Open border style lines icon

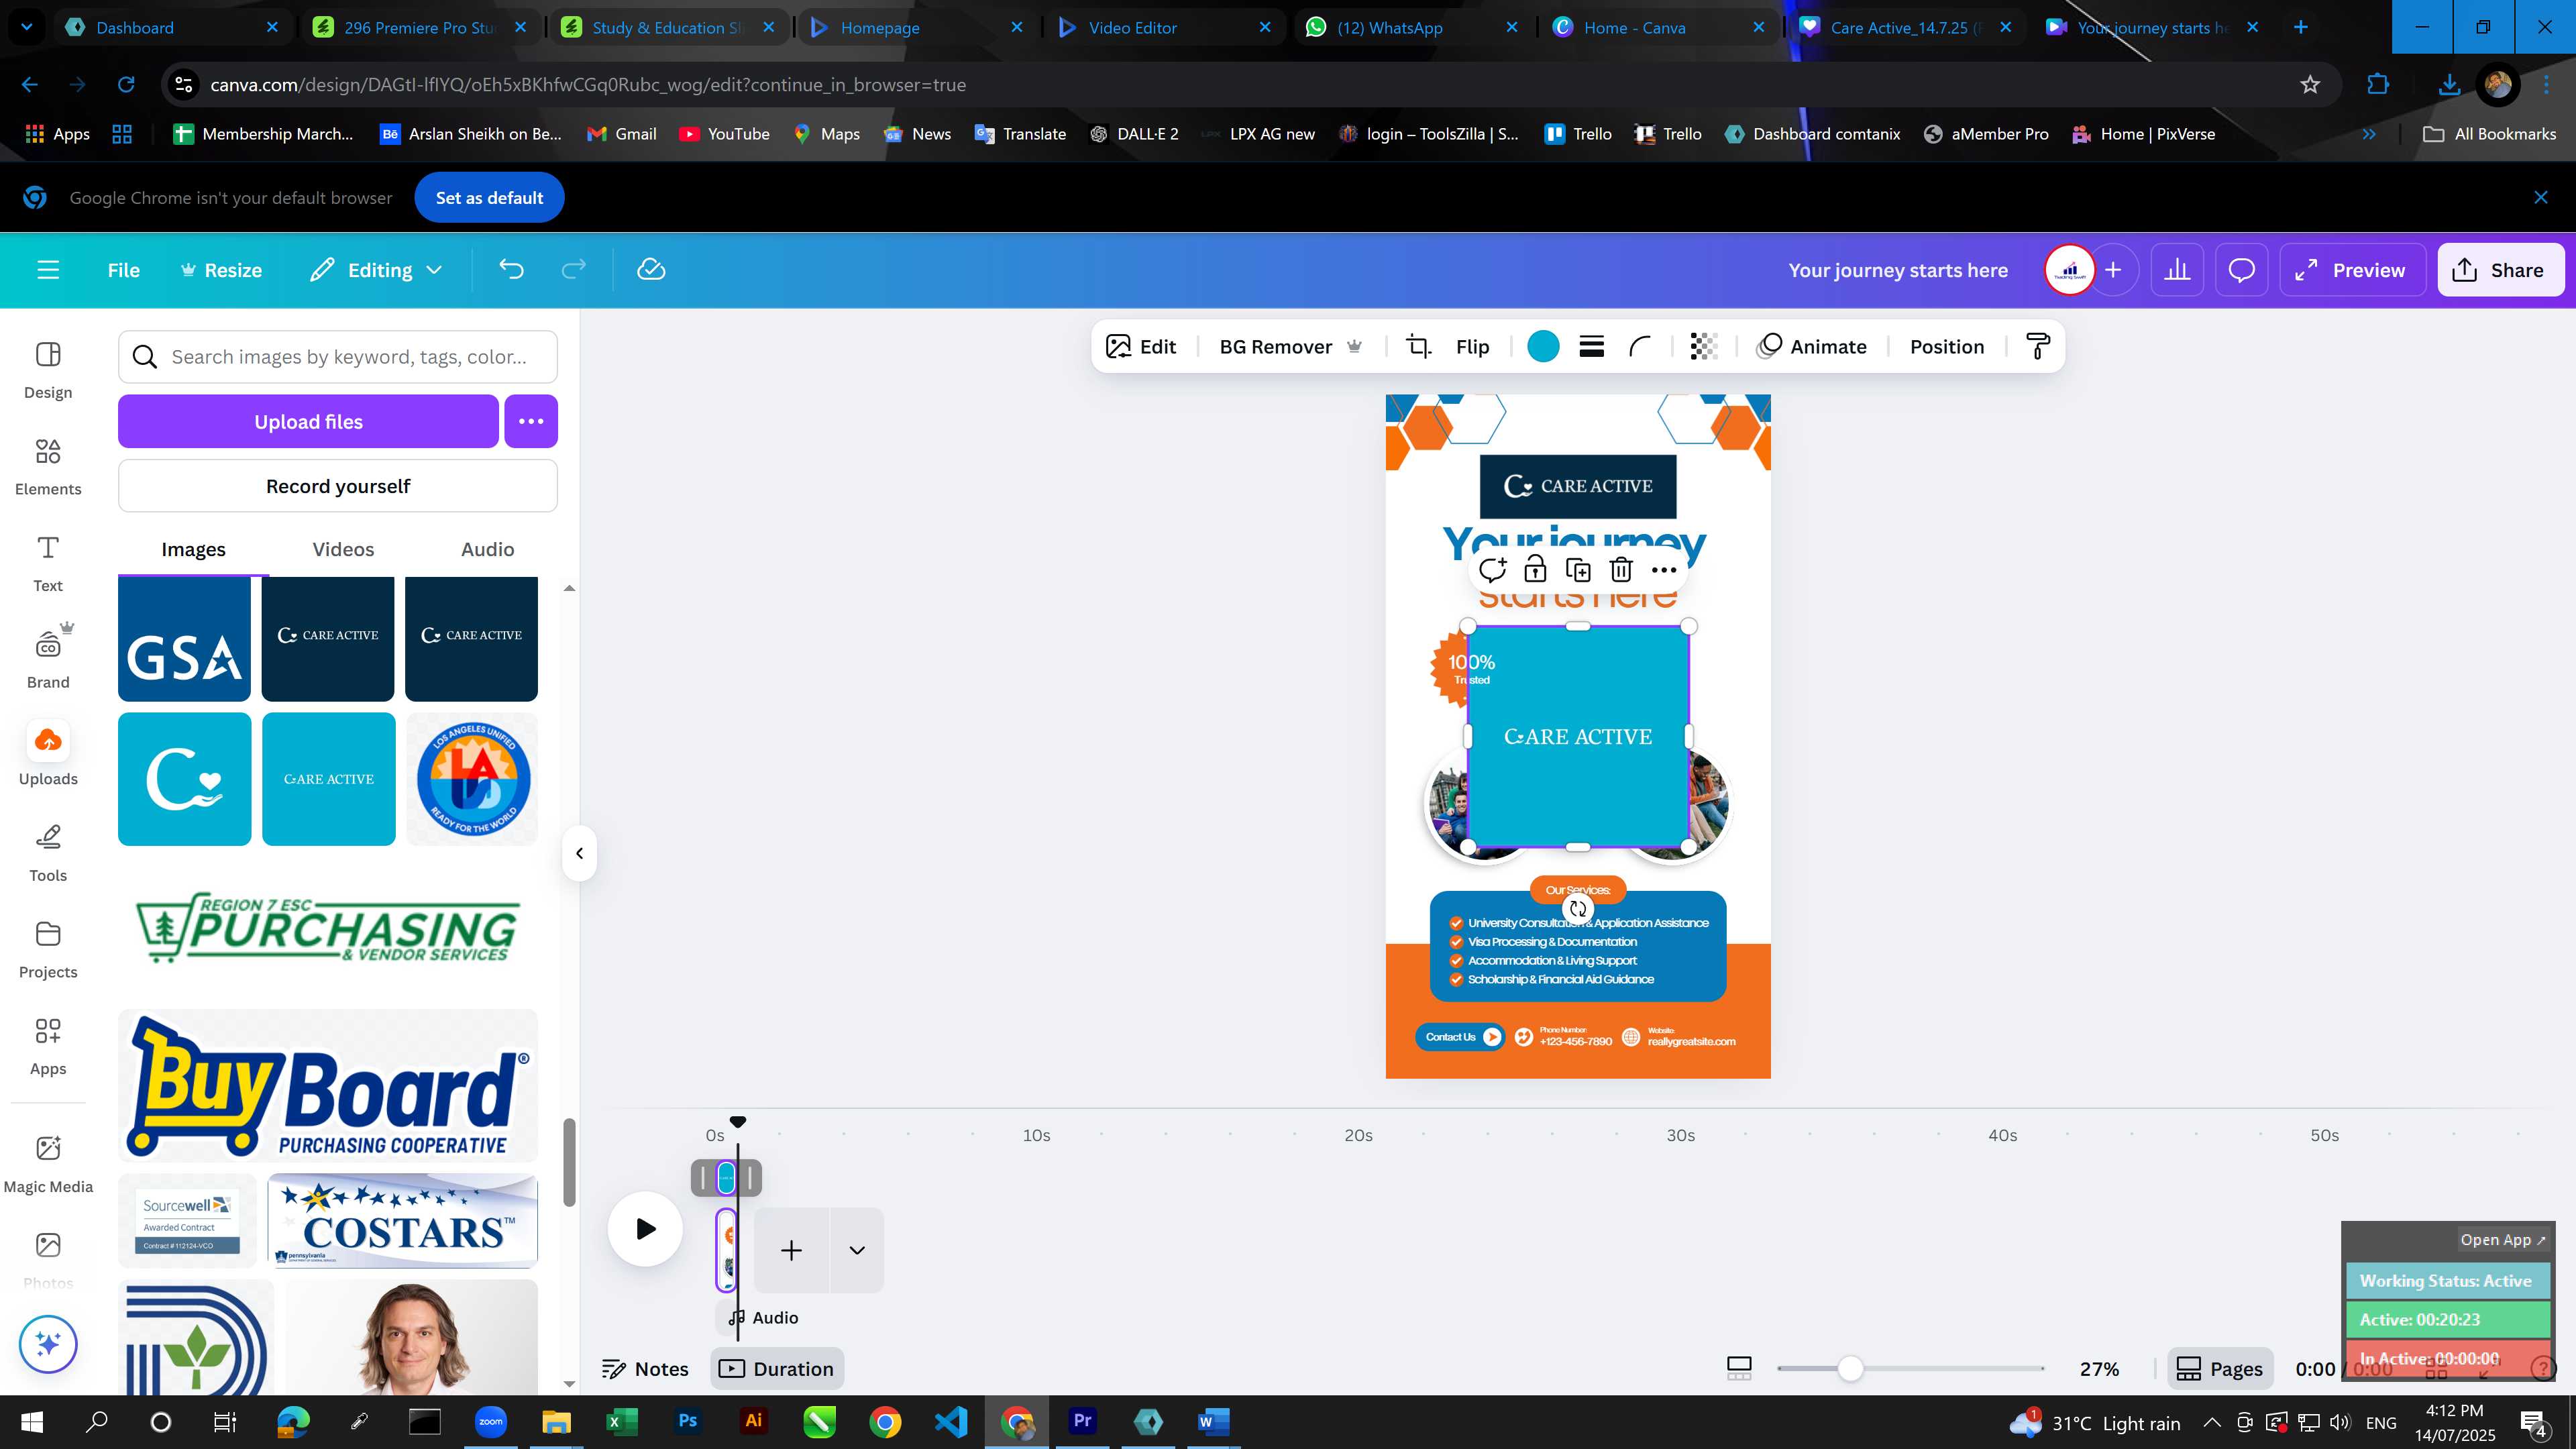click(1592, 347)
